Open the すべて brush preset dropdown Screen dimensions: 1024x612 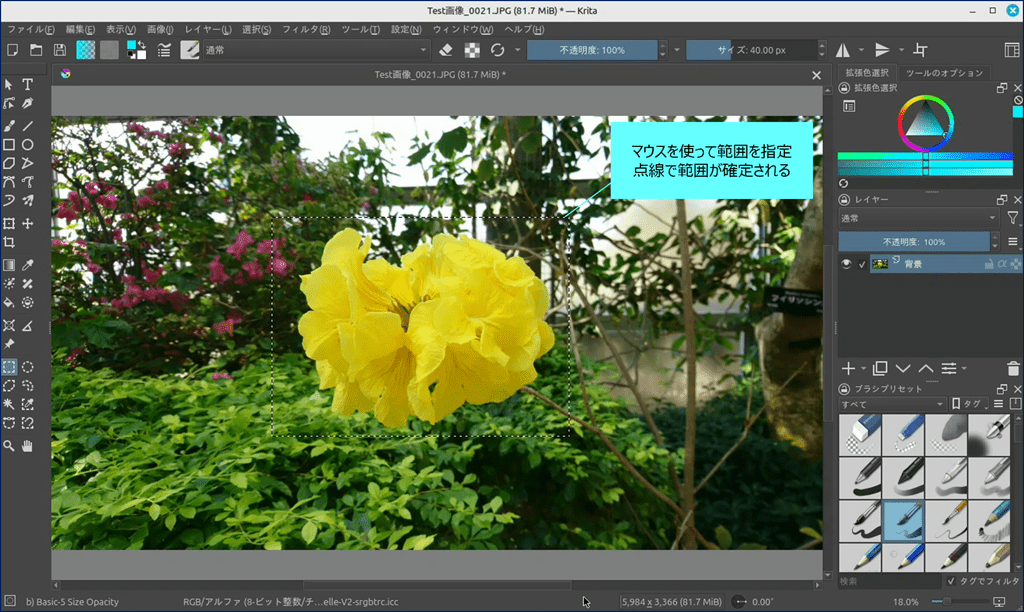tap(892, 404)
